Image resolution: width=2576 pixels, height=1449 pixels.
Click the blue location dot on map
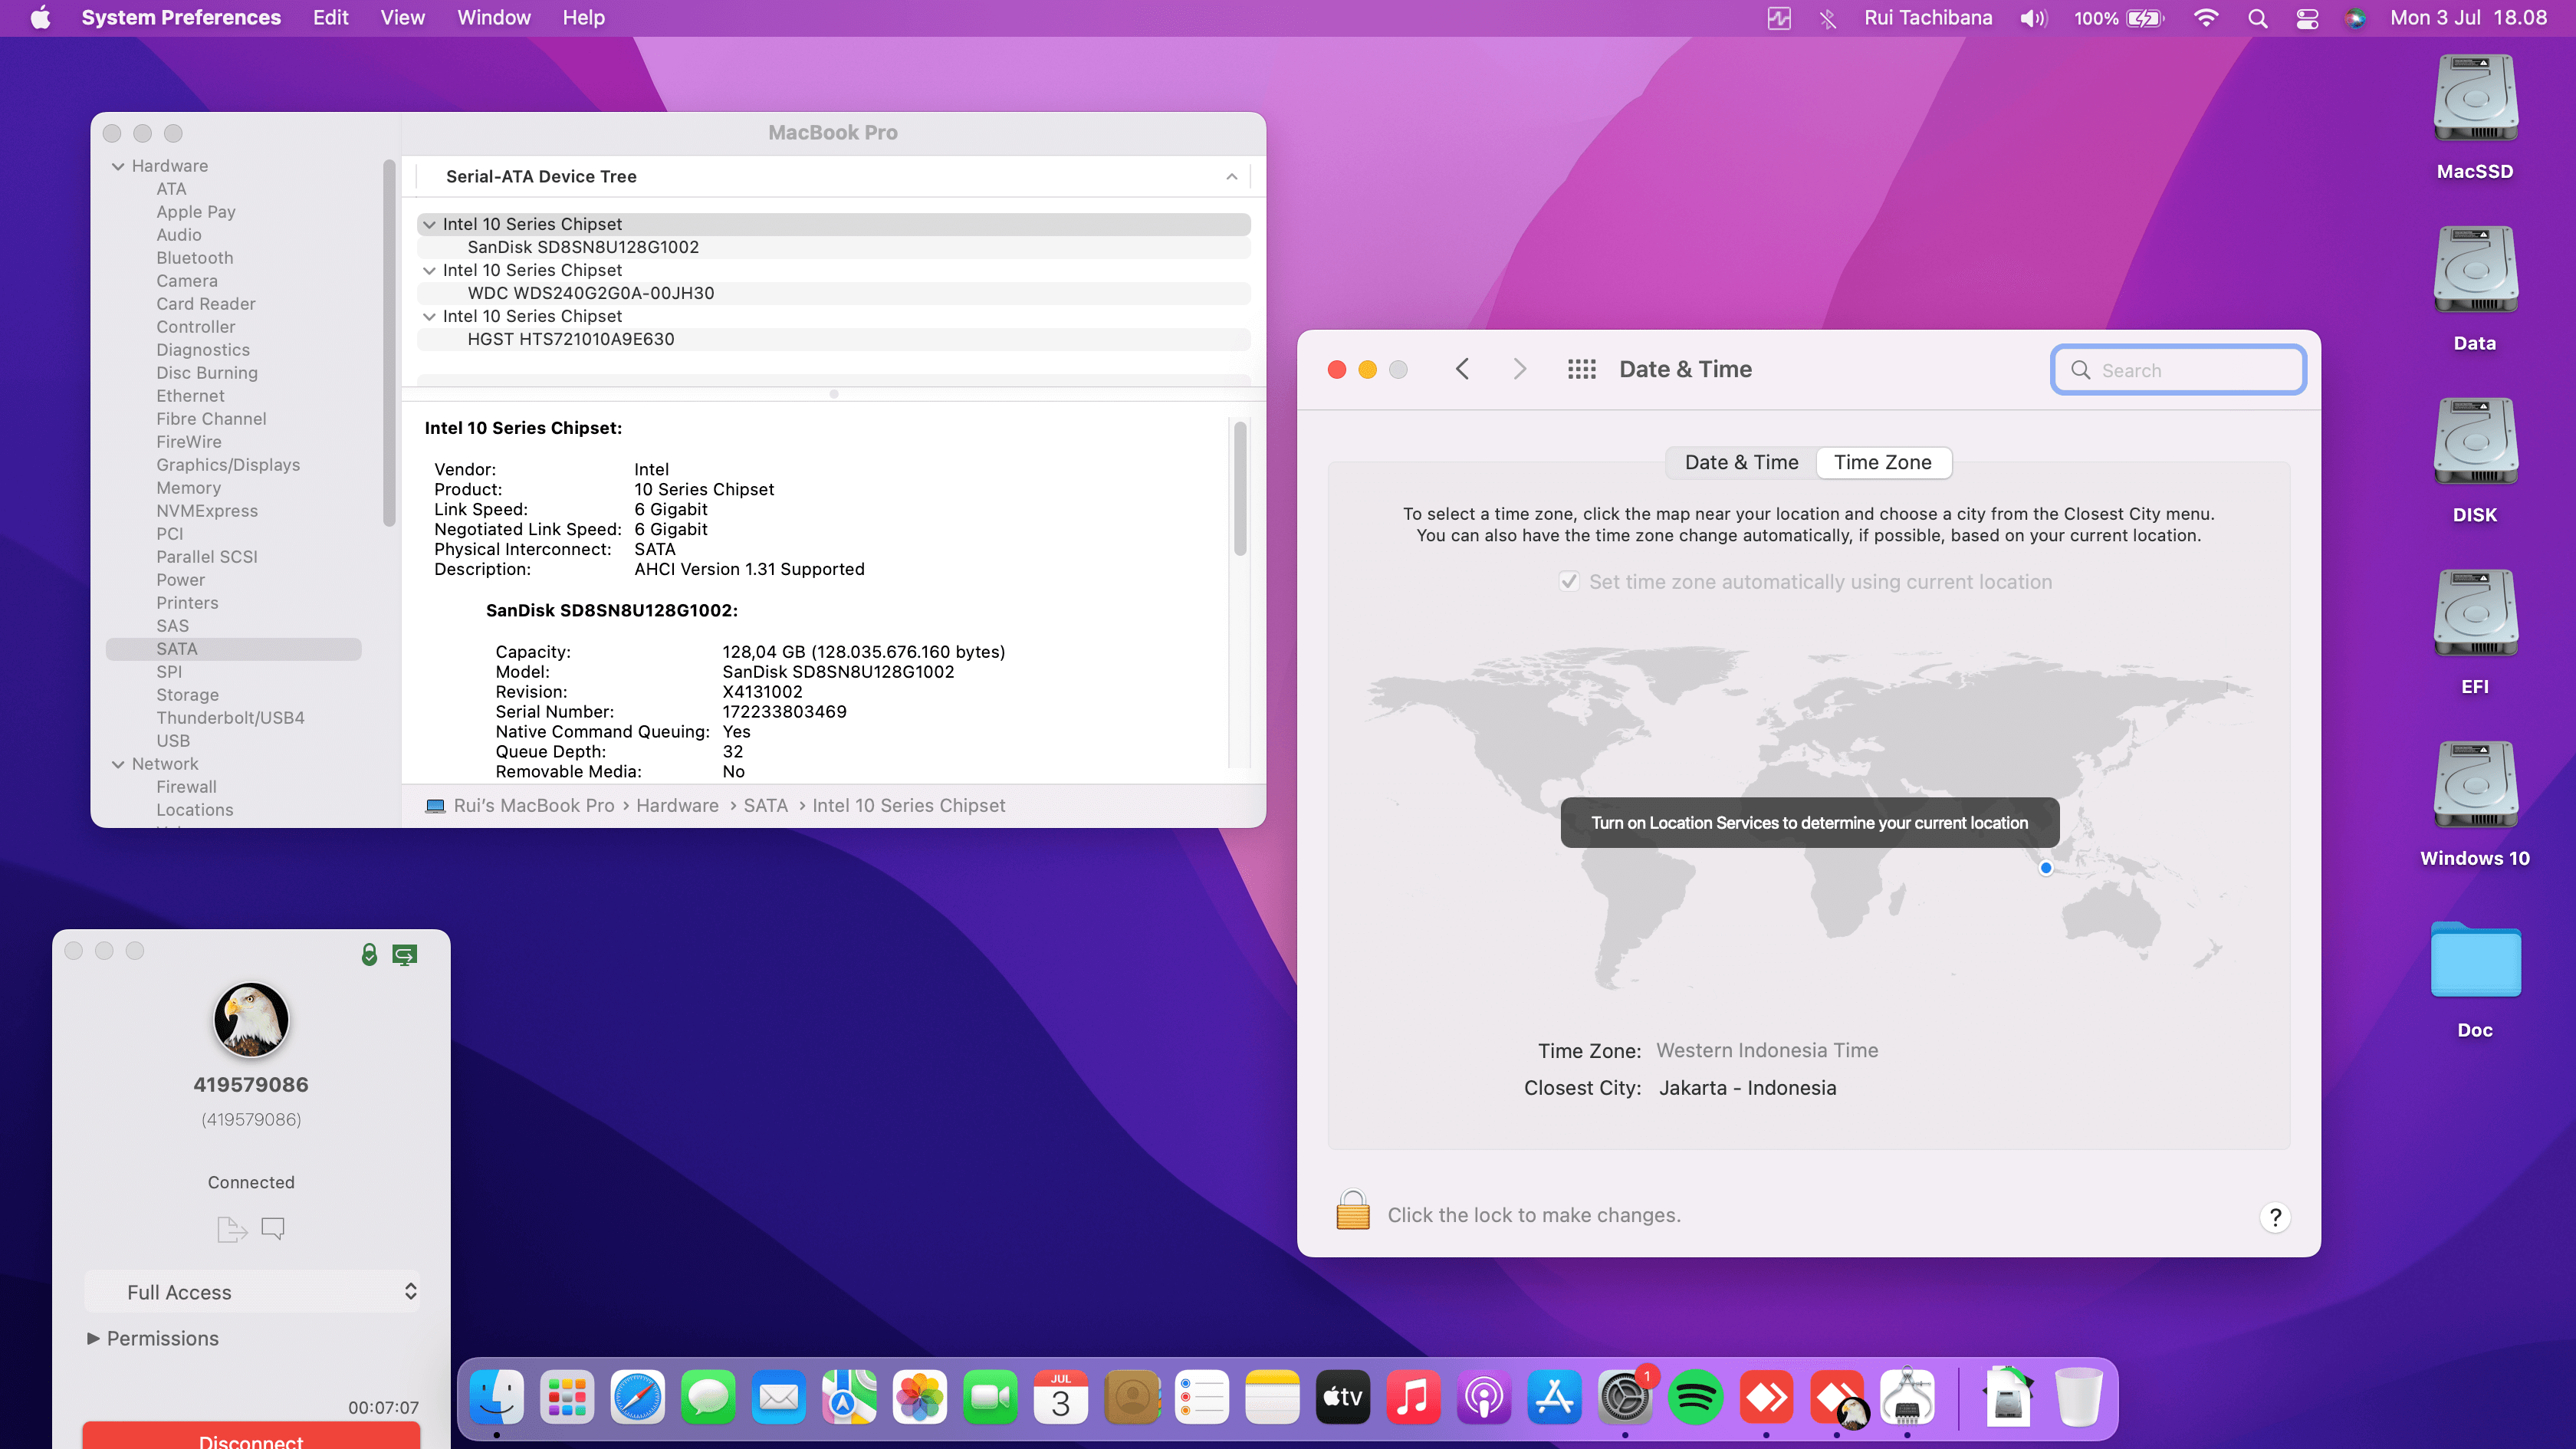pos(2046,868)
